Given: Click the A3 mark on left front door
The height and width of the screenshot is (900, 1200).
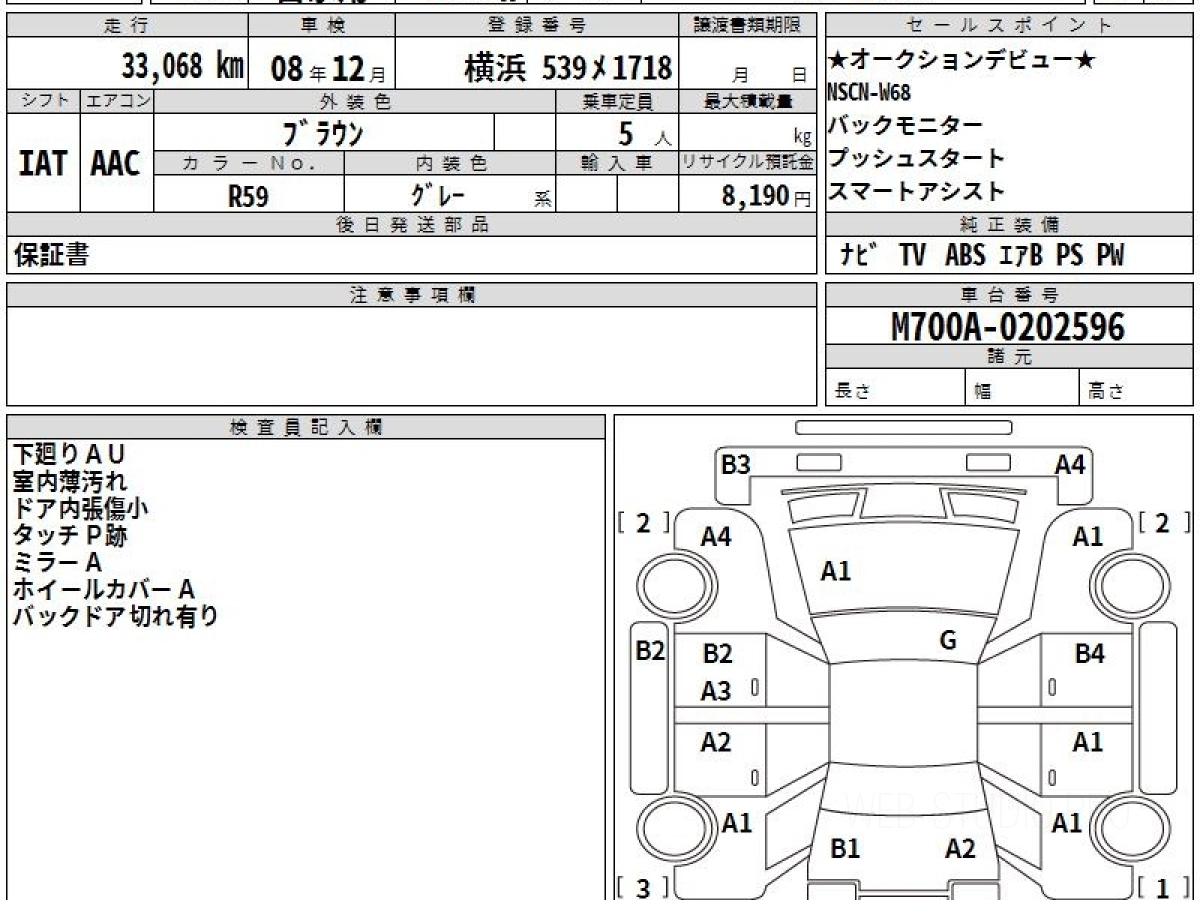Looking at the screenshot, I should [716, 690].
